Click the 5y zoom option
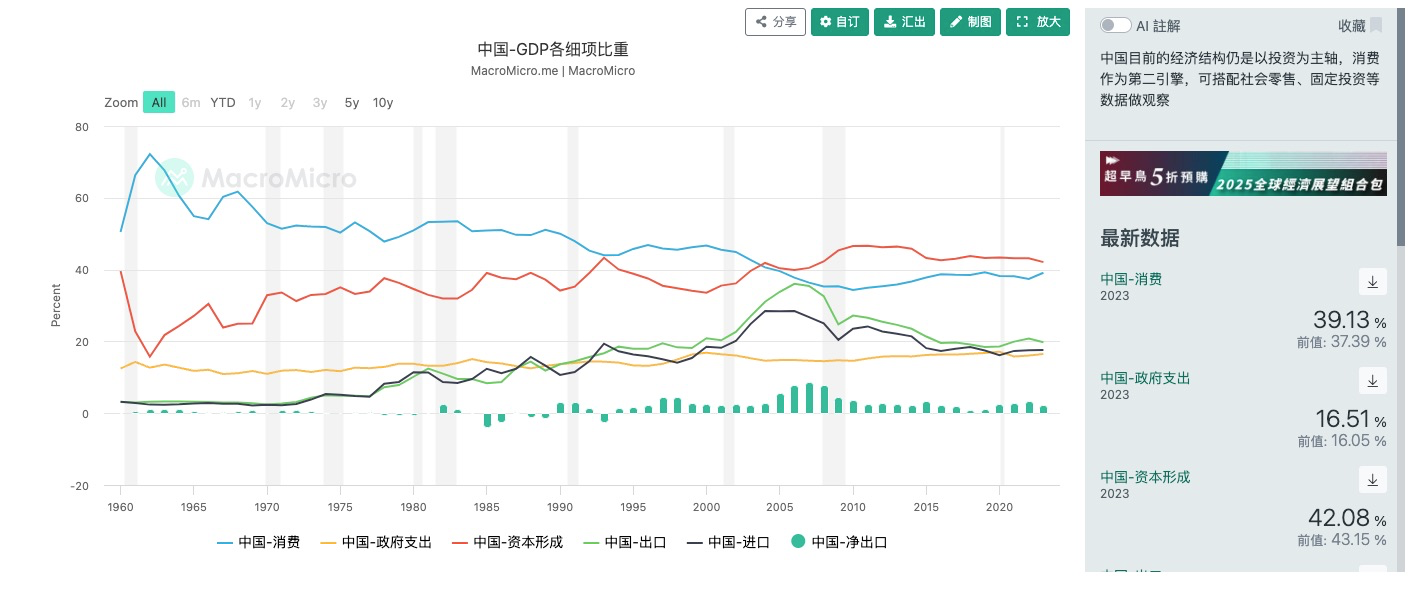1425x590 pixels. coord(351,102)
